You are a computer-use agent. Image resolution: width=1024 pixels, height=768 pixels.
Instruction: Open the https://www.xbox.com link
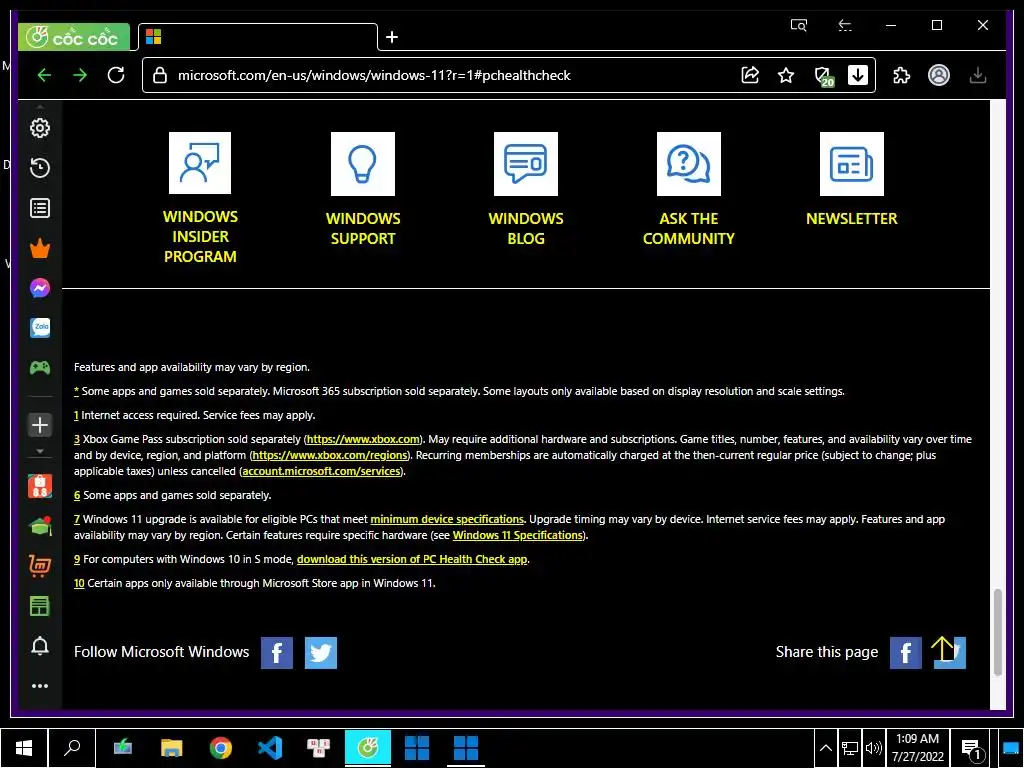(x=363, y=439)
